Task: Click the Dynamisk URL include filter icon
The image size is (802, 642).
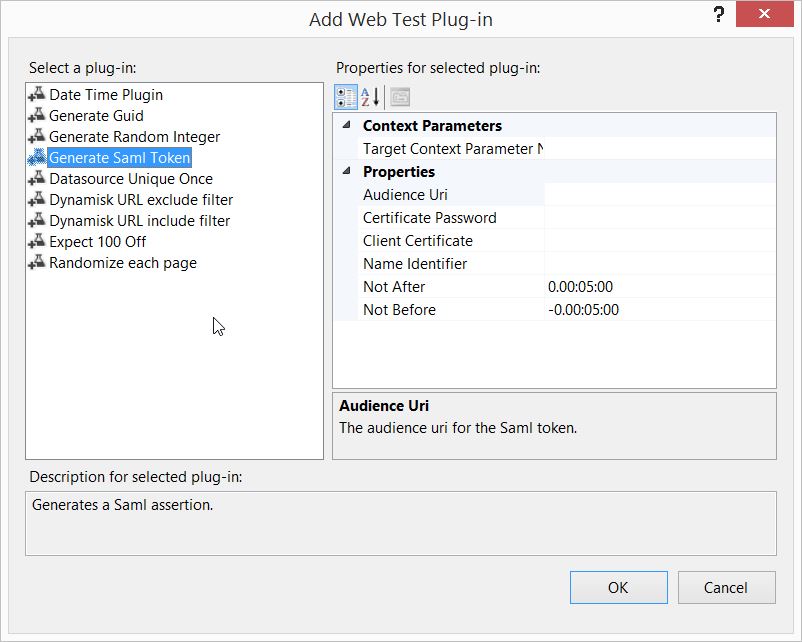Action: 37,220
